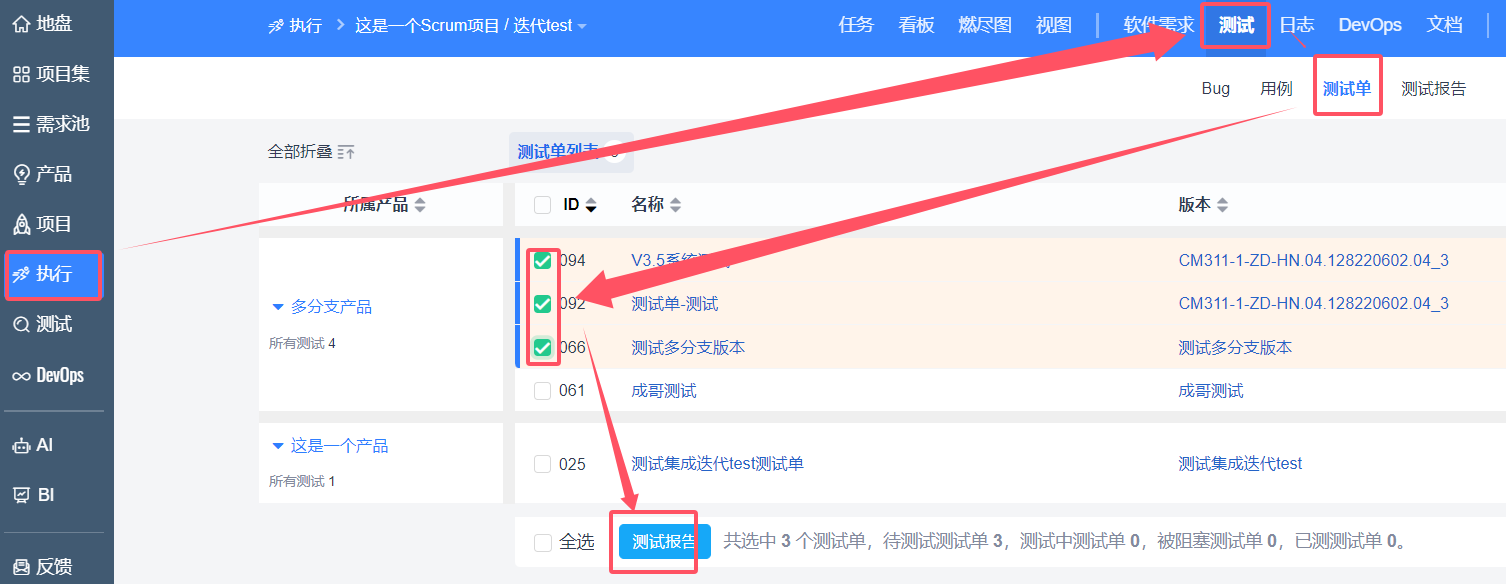Open the 测试集成迭代test version link
Image resolution: width=1506 pixels, height=584 pixels.
(x=1240, y=464)
